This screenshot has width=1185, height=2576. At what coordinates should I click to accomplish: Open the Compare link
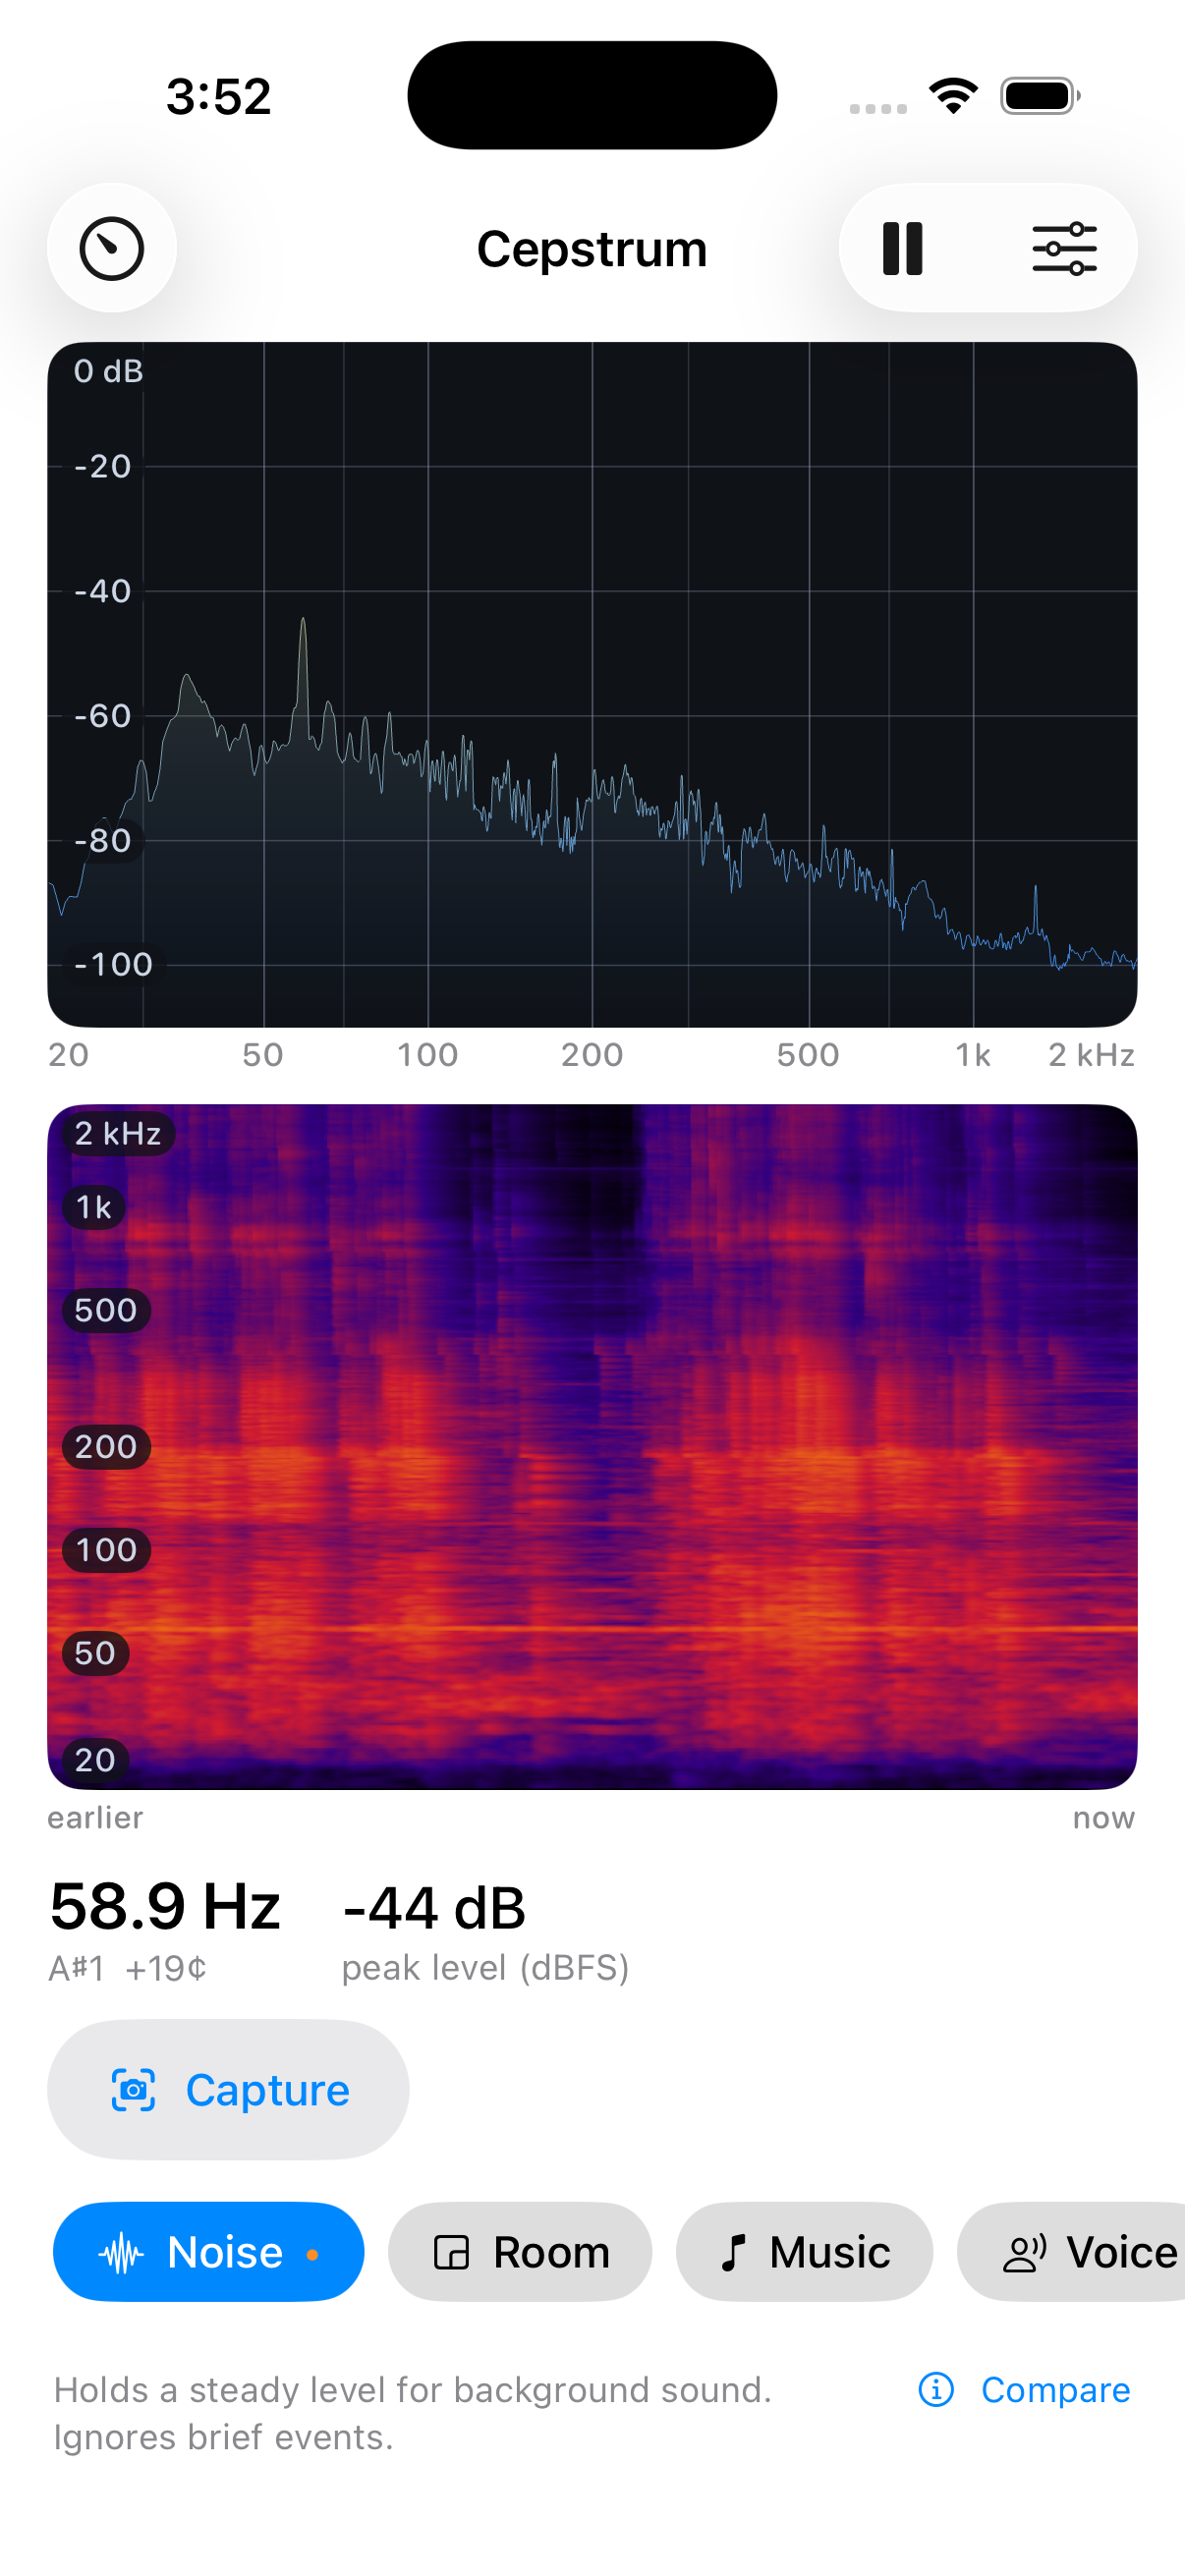1055,2390
